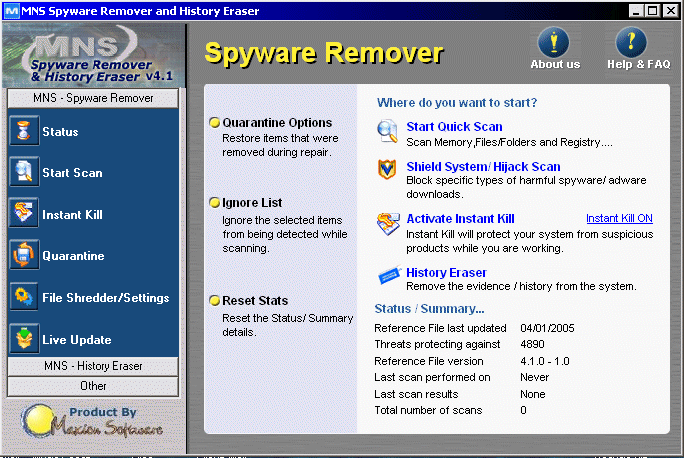This screenshot has height=458, width=684.
Task: Click 'Last scan performed on' label
Action: [x=432, y=377]
